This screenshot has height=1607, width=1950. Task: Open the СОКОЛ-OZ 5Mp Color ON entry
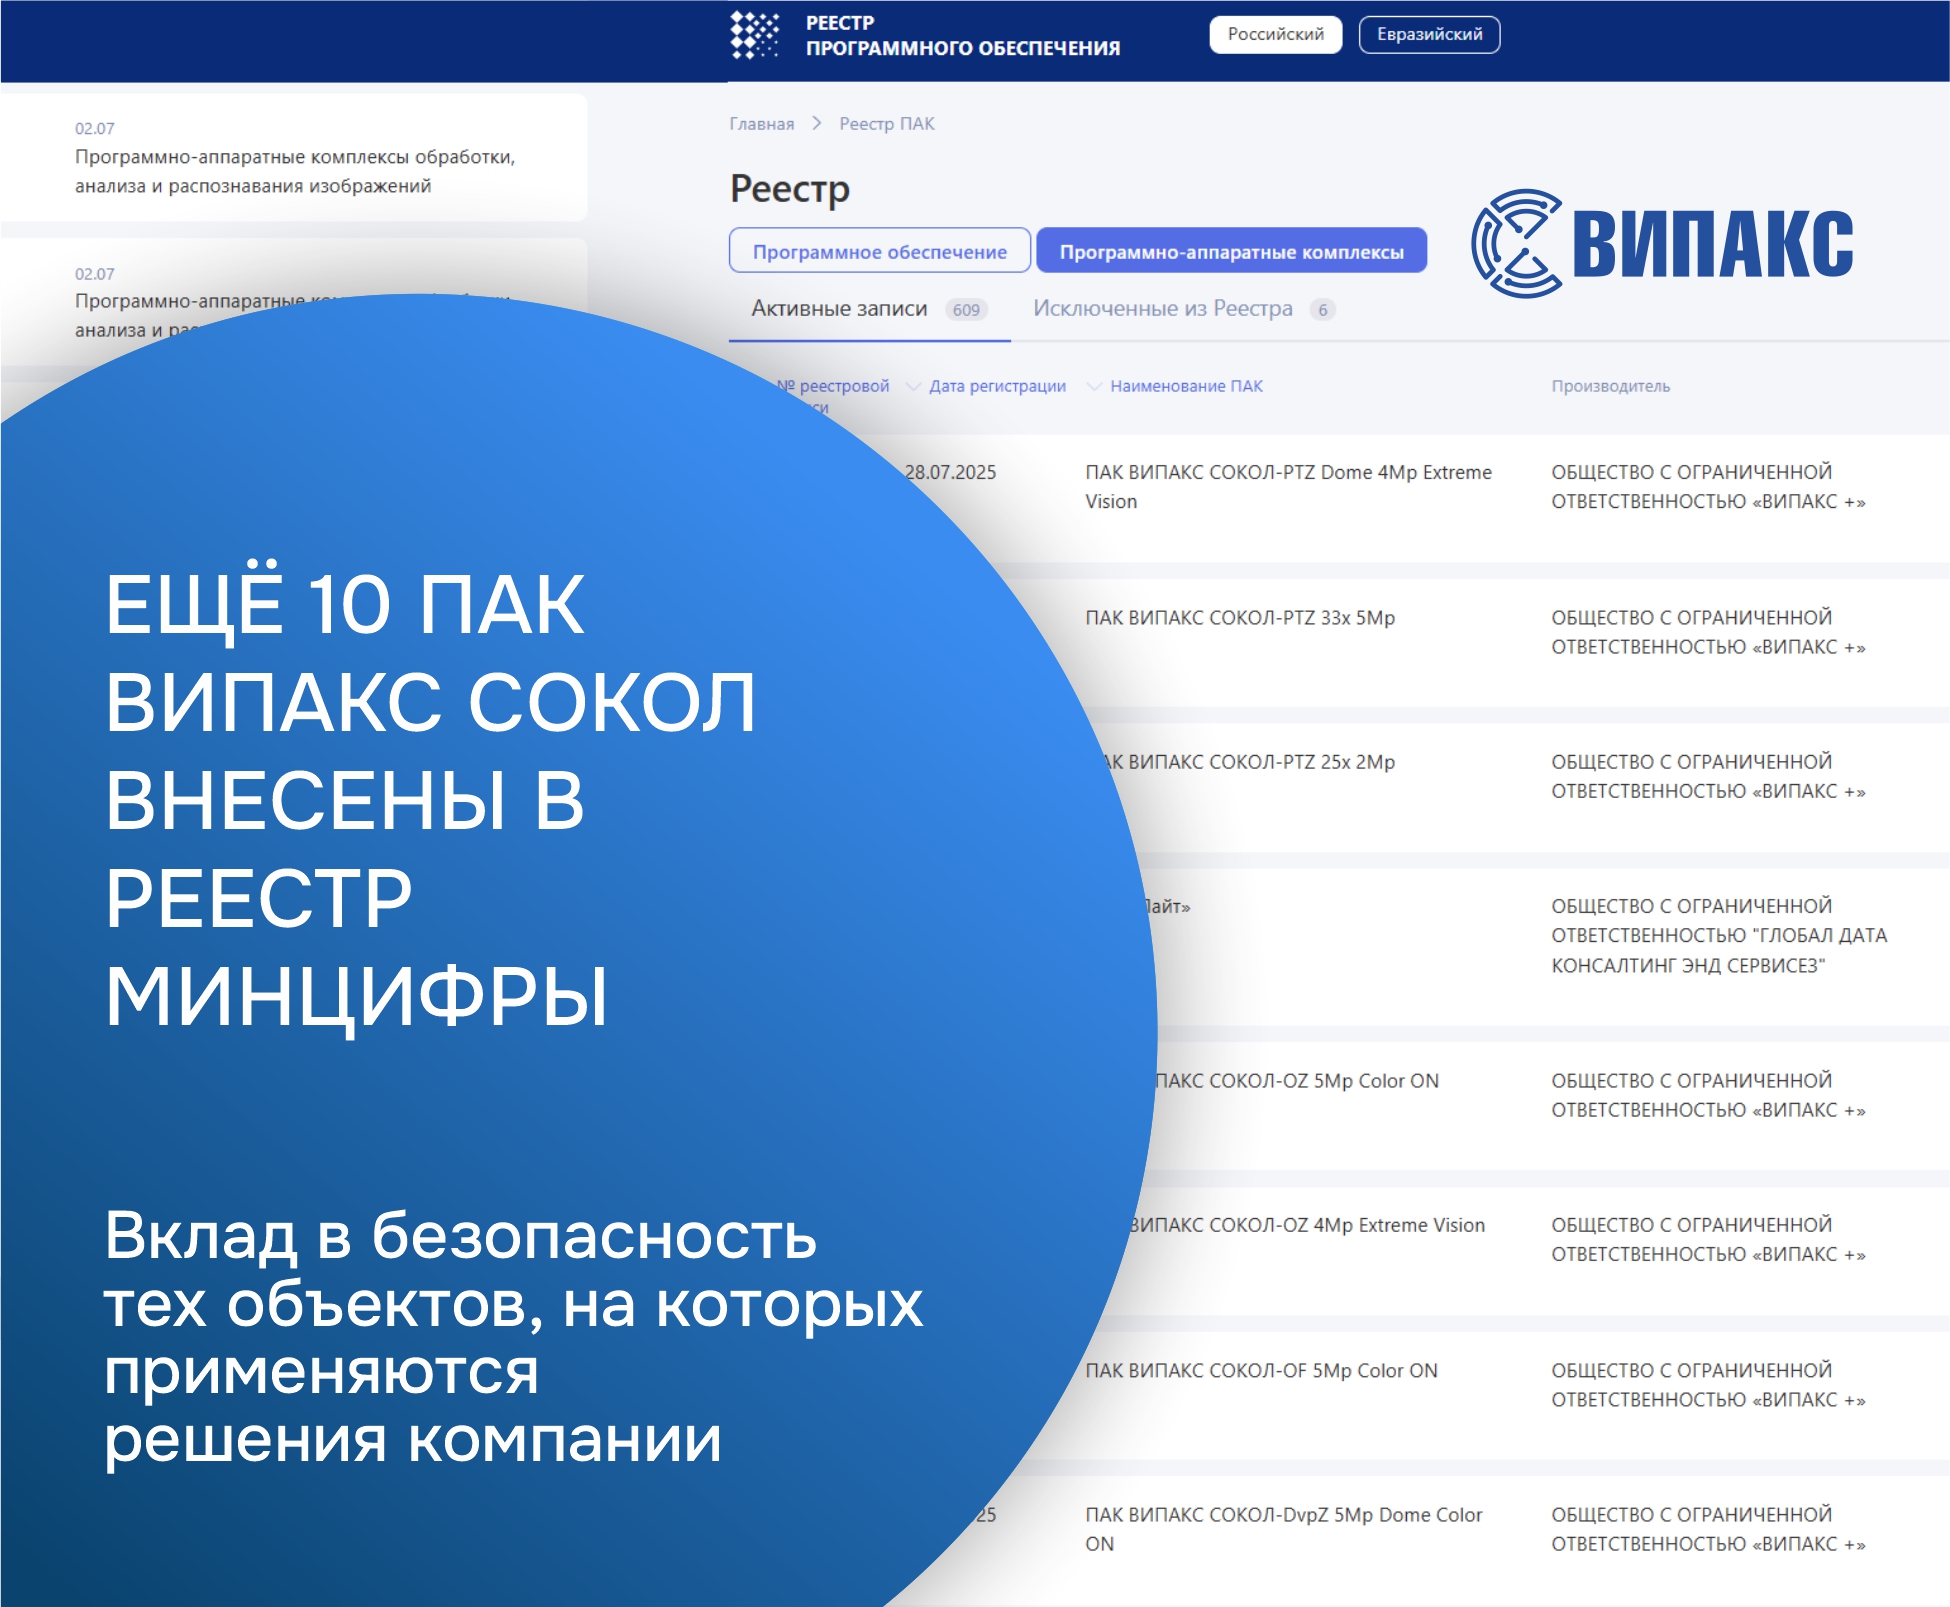click(x=1296, y=1081)
